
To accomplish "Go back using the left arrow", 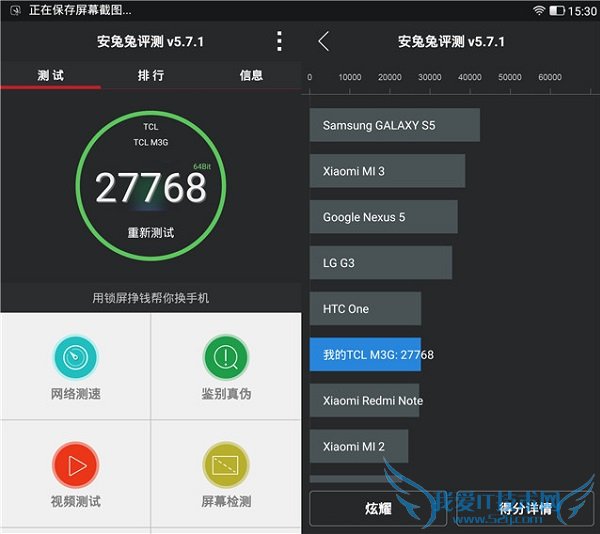I will click(x=324, y=41).
